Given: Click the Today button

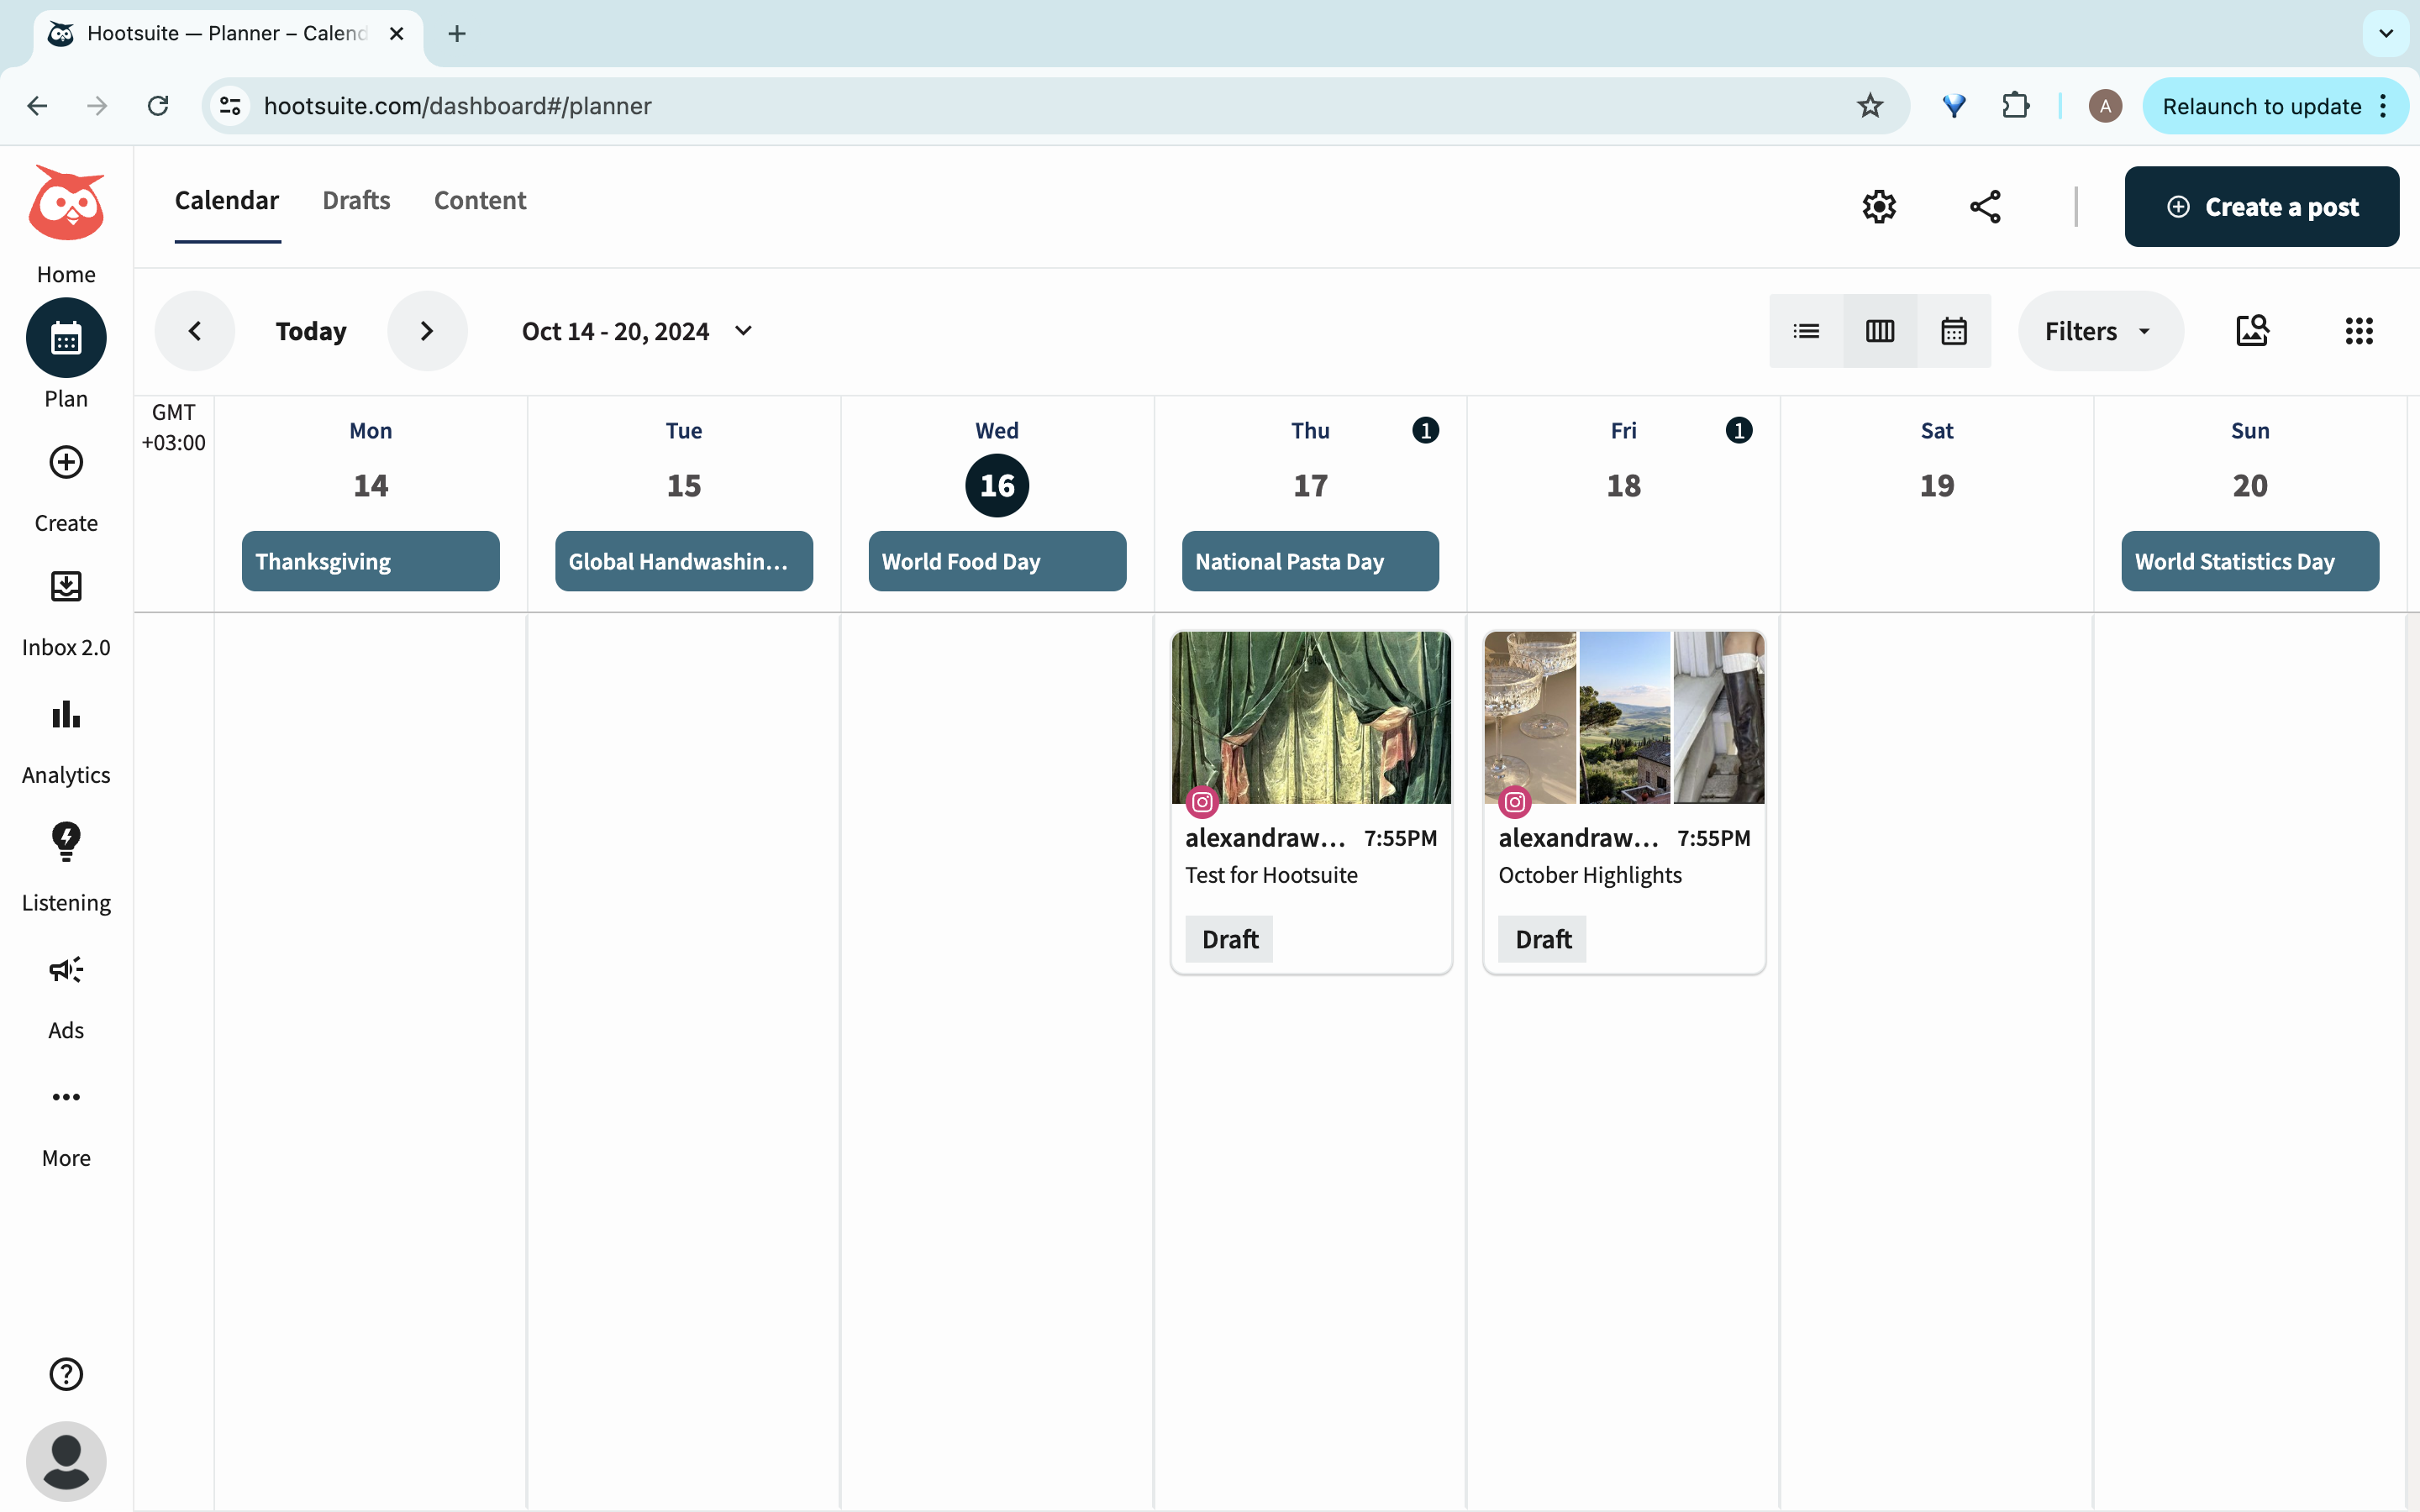Looking at the screenshot, I should click(x=311, y=331).
